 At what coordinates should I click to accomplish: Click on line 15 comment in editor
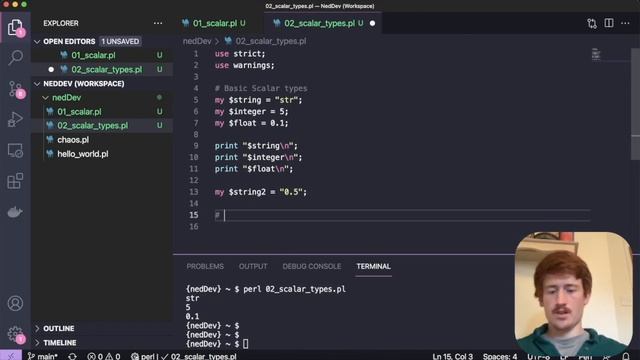[x=218, y=215]
